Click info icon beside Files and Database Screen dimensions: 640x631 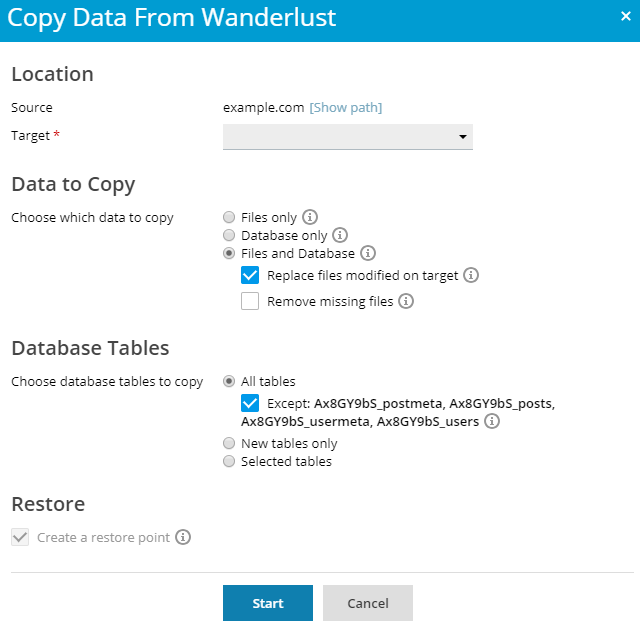pos(367,254)
